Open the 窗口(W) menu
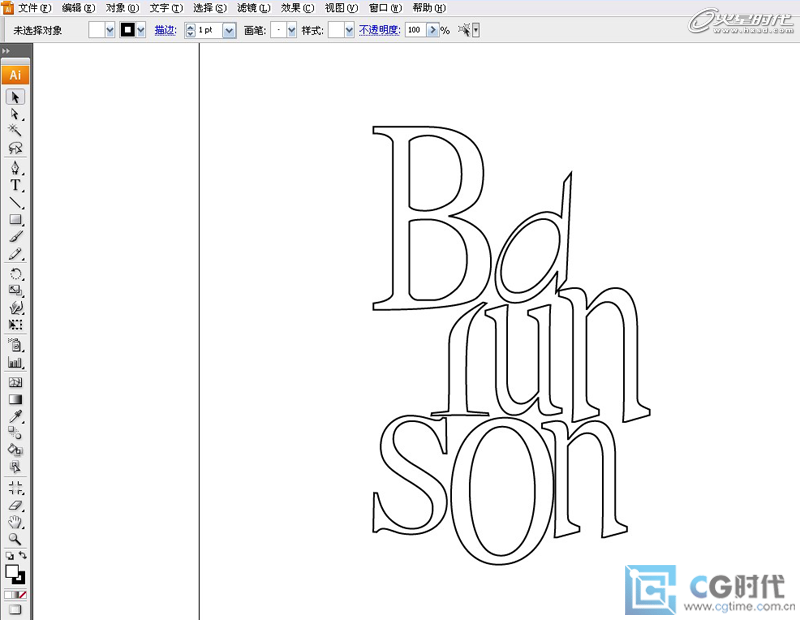The width and height of the screenshot is (800, 620). [x=385, y=8]
